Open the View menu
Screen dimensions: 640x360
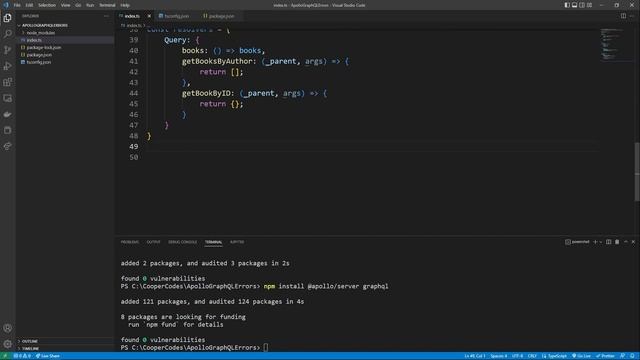[x=65, y=5]
